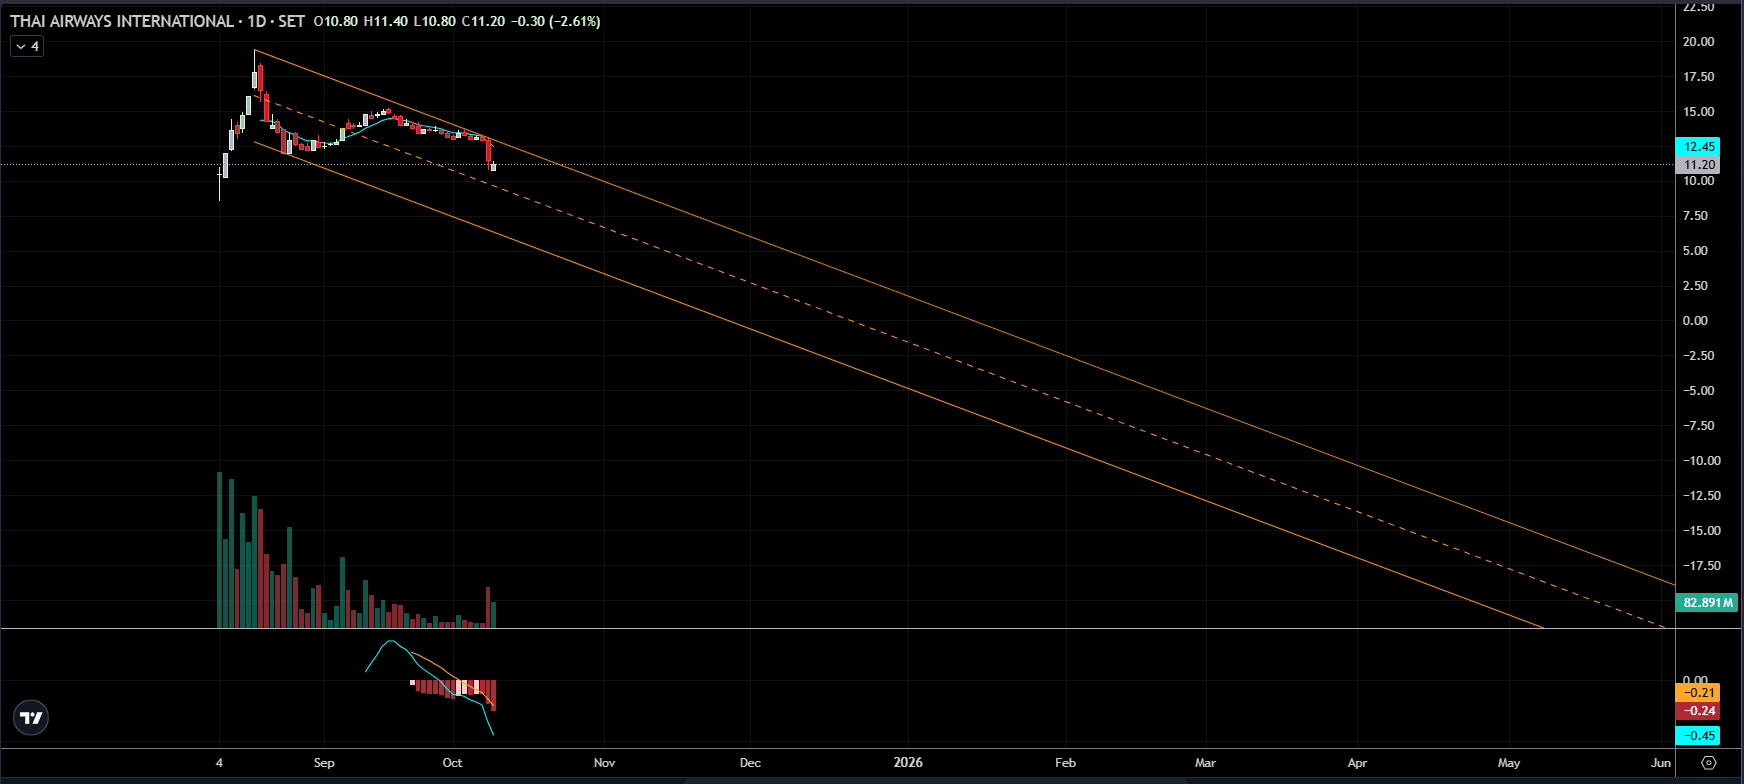This screenshot has width=1744, height=784.
Task: Select the open value O10.80
Action: point(335,21)
